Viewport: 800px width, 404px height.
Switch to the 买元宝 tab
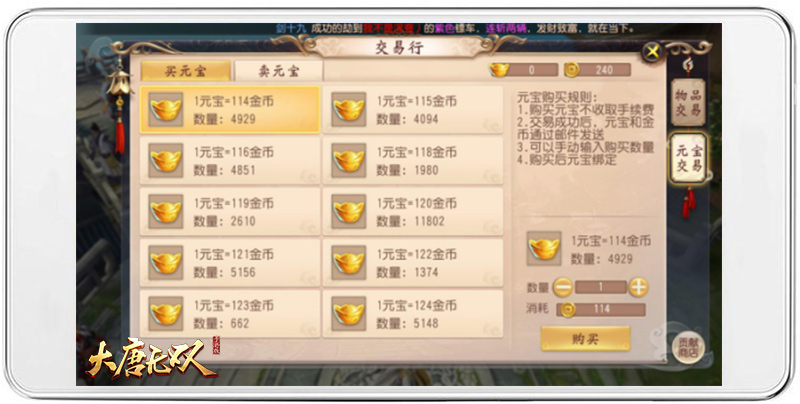point(186,71)
